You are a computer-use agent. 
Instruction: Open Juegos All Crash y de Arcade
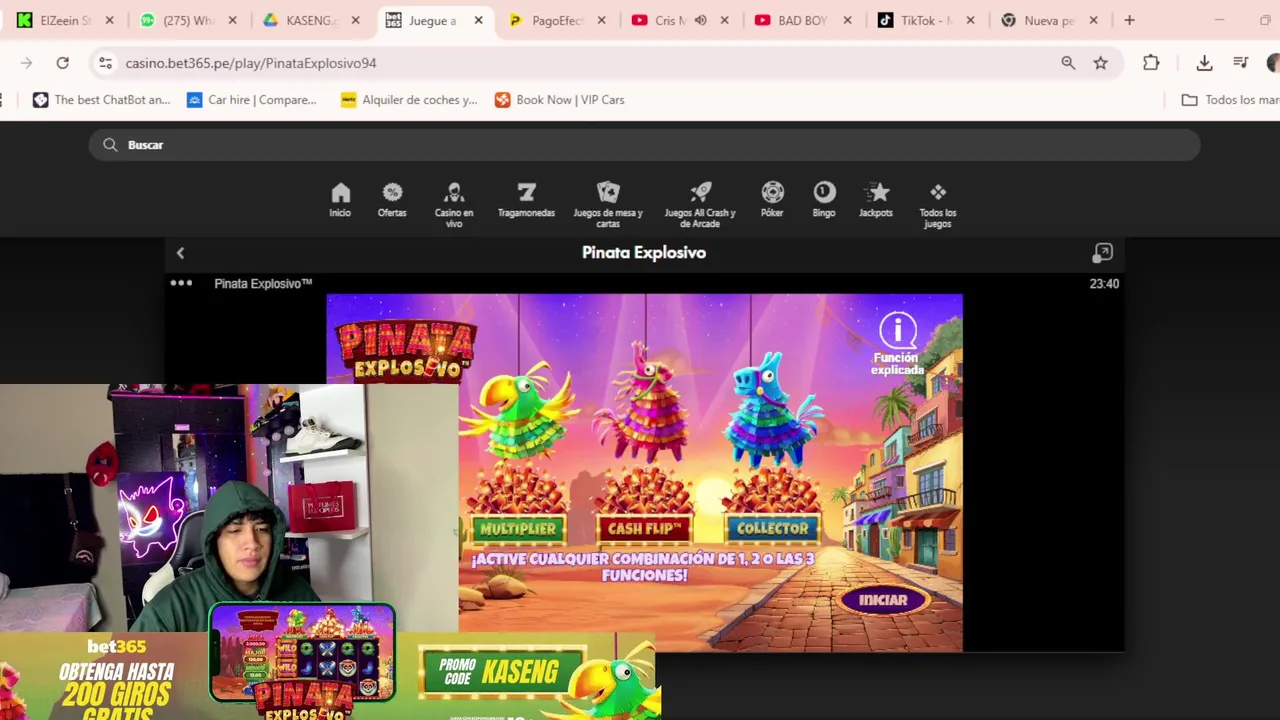tap(700, 205)
